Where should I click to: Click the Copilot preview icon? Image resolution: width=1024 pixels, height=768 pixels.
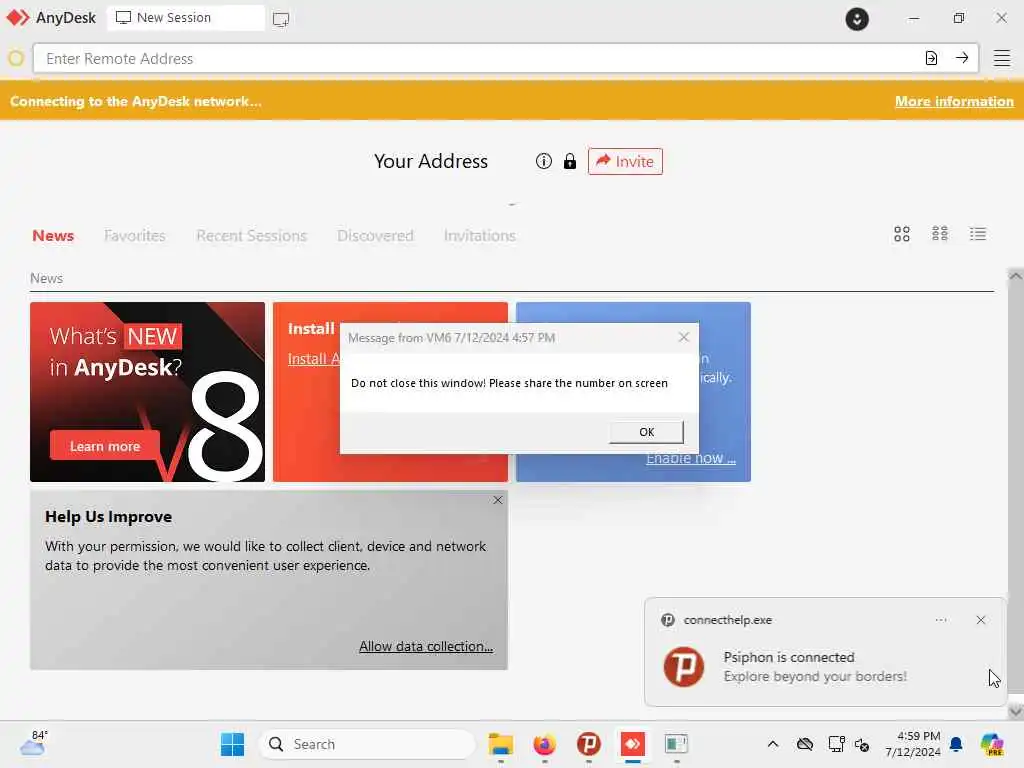(991, 744)
